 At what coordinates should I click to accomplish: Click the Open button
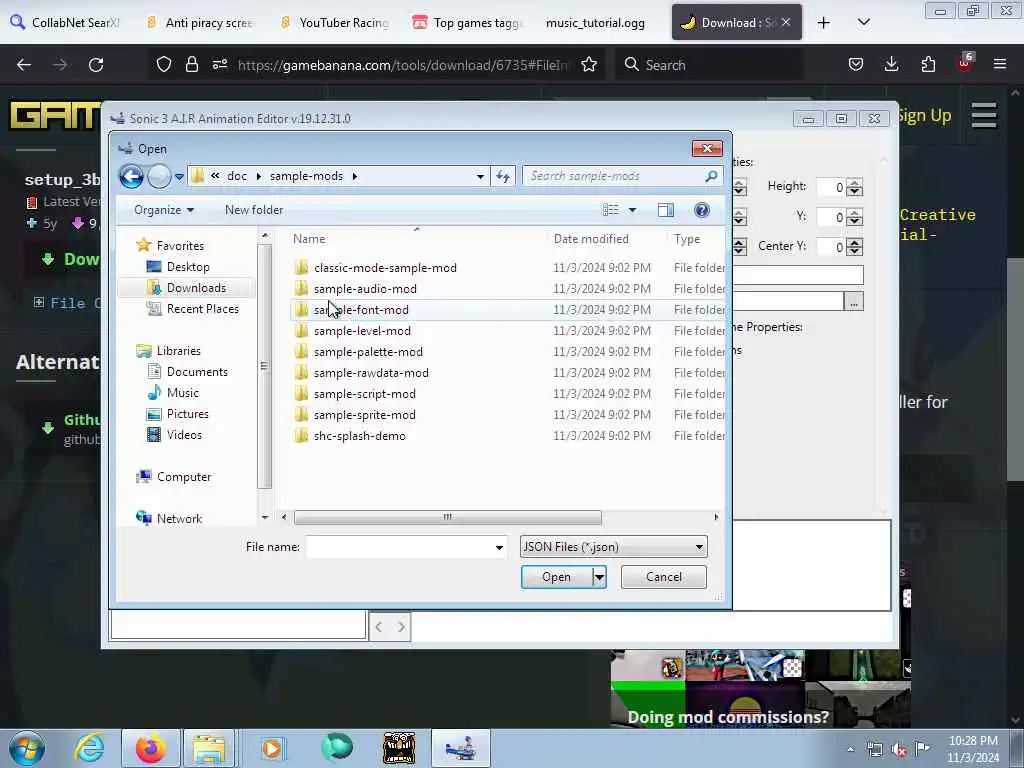tap(556, 577)
